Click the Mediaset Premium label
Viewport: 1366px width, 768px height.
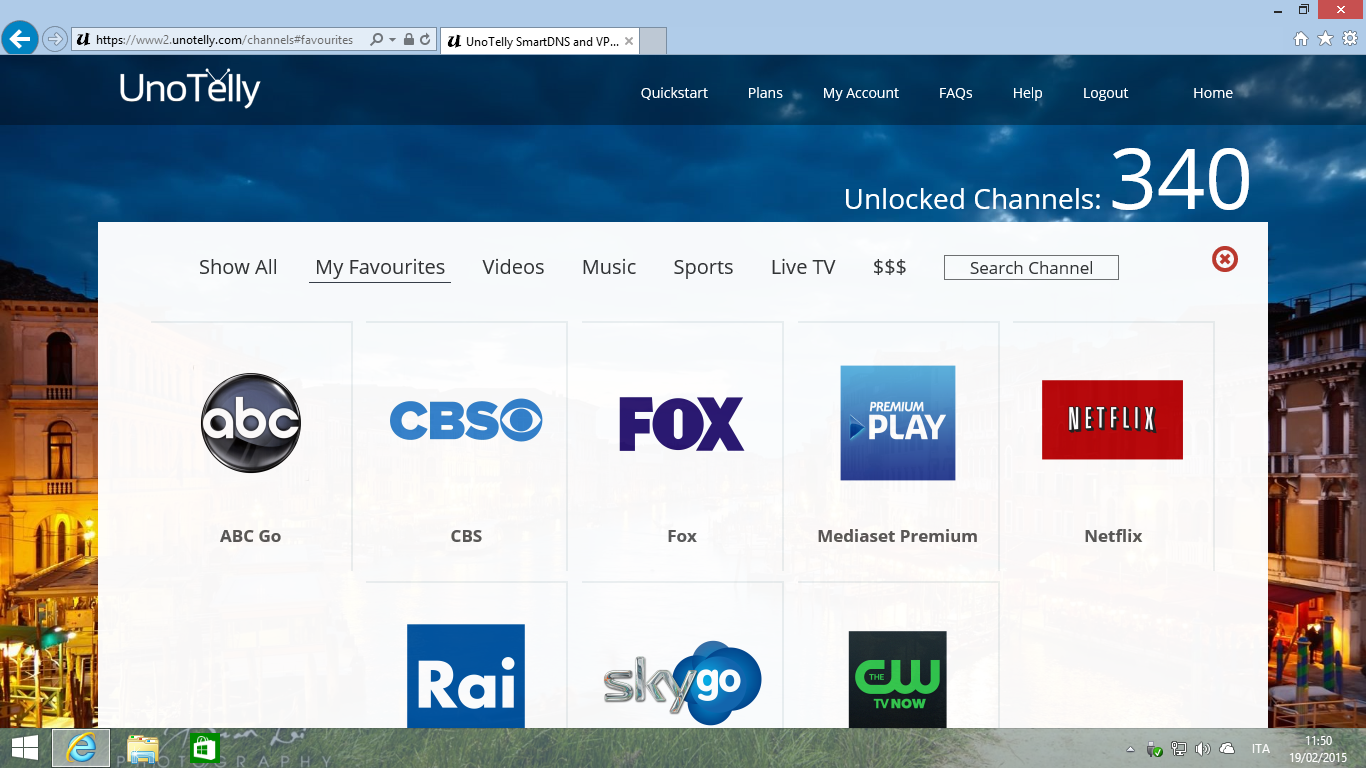(x=897, y=536)
